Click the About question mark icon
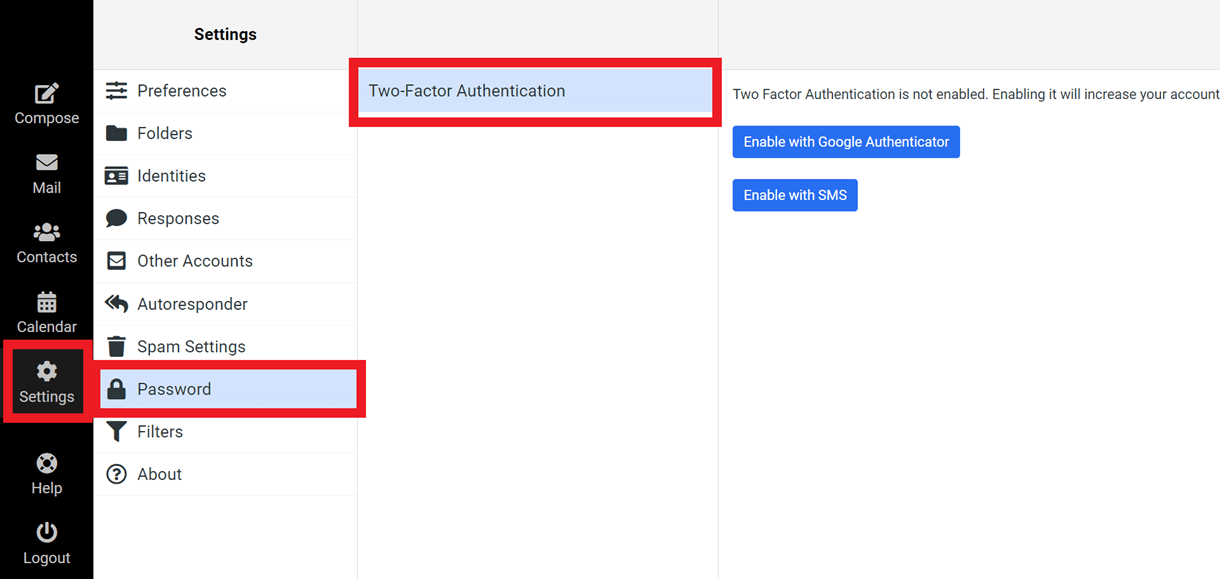 [117, 474]
